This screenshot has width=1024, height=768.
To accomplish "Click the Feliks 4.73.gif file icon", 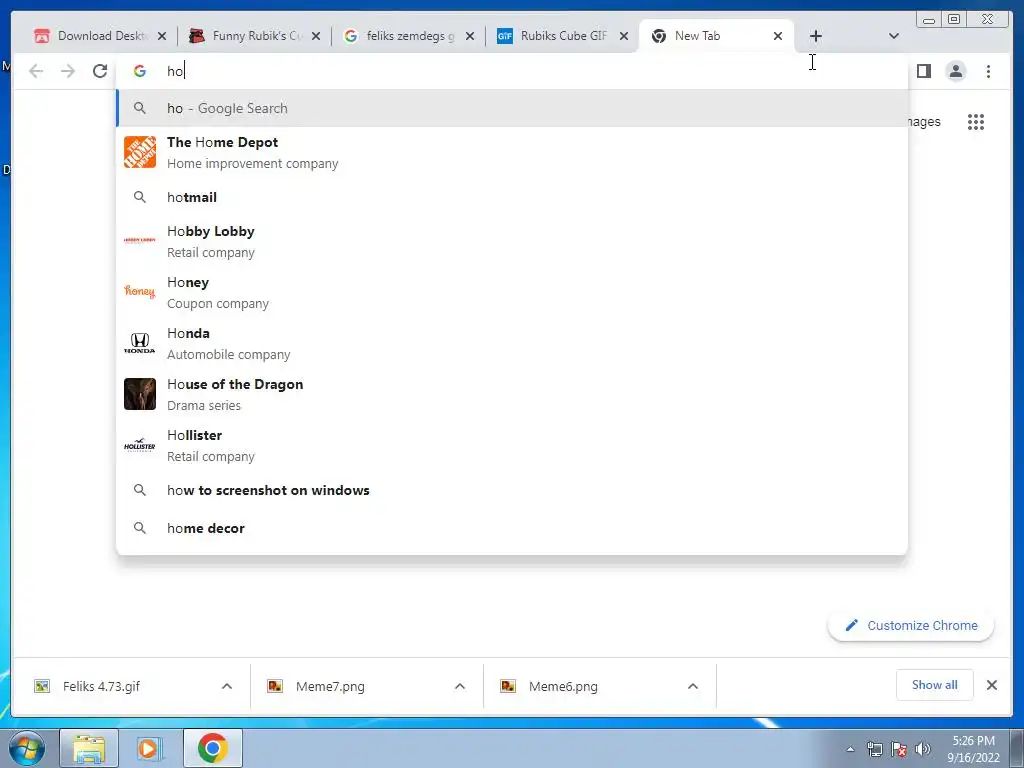I will point(42,686).
